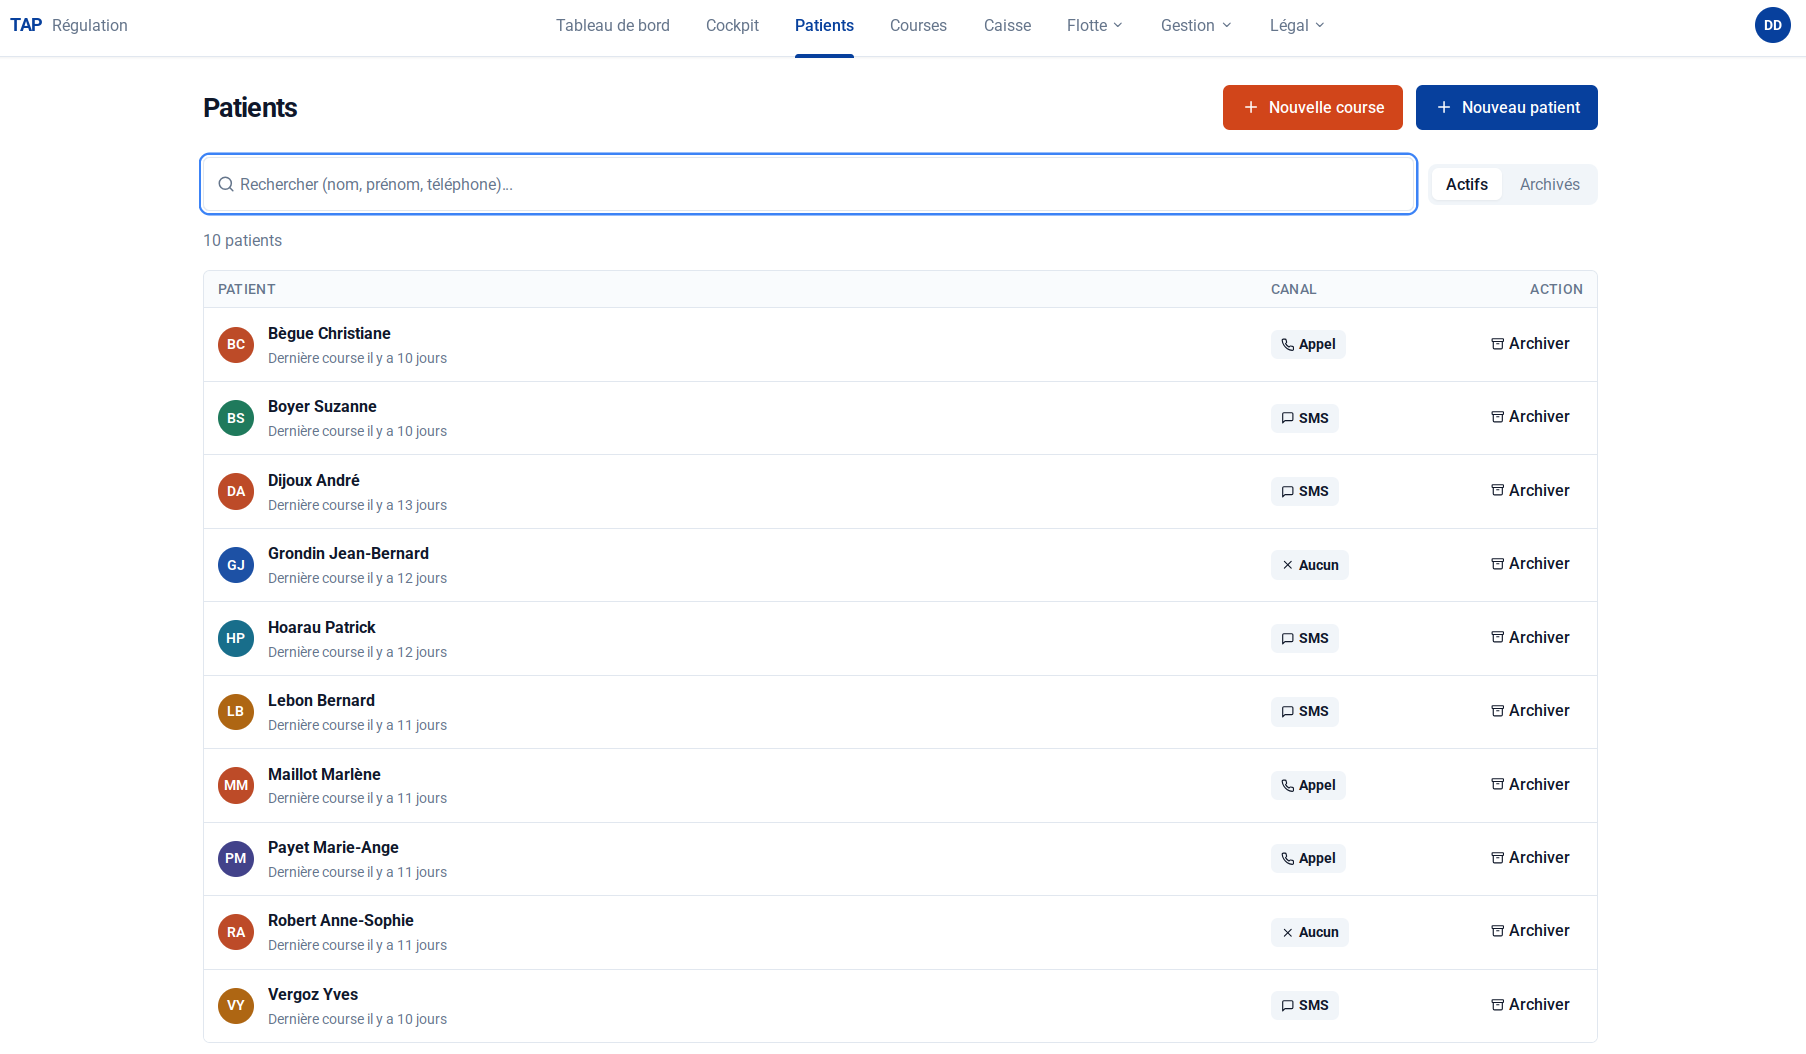The width and height of the screenshot is (1806, 1054).
Task: Archive patient Lebon Bernard
Action: click(x=1530, y=711)
